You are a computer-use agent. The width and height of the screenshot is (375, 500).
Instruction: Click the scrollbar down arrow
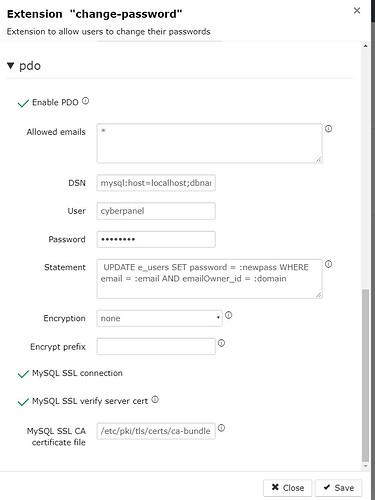pyautogui.click(x=365, y=466)
